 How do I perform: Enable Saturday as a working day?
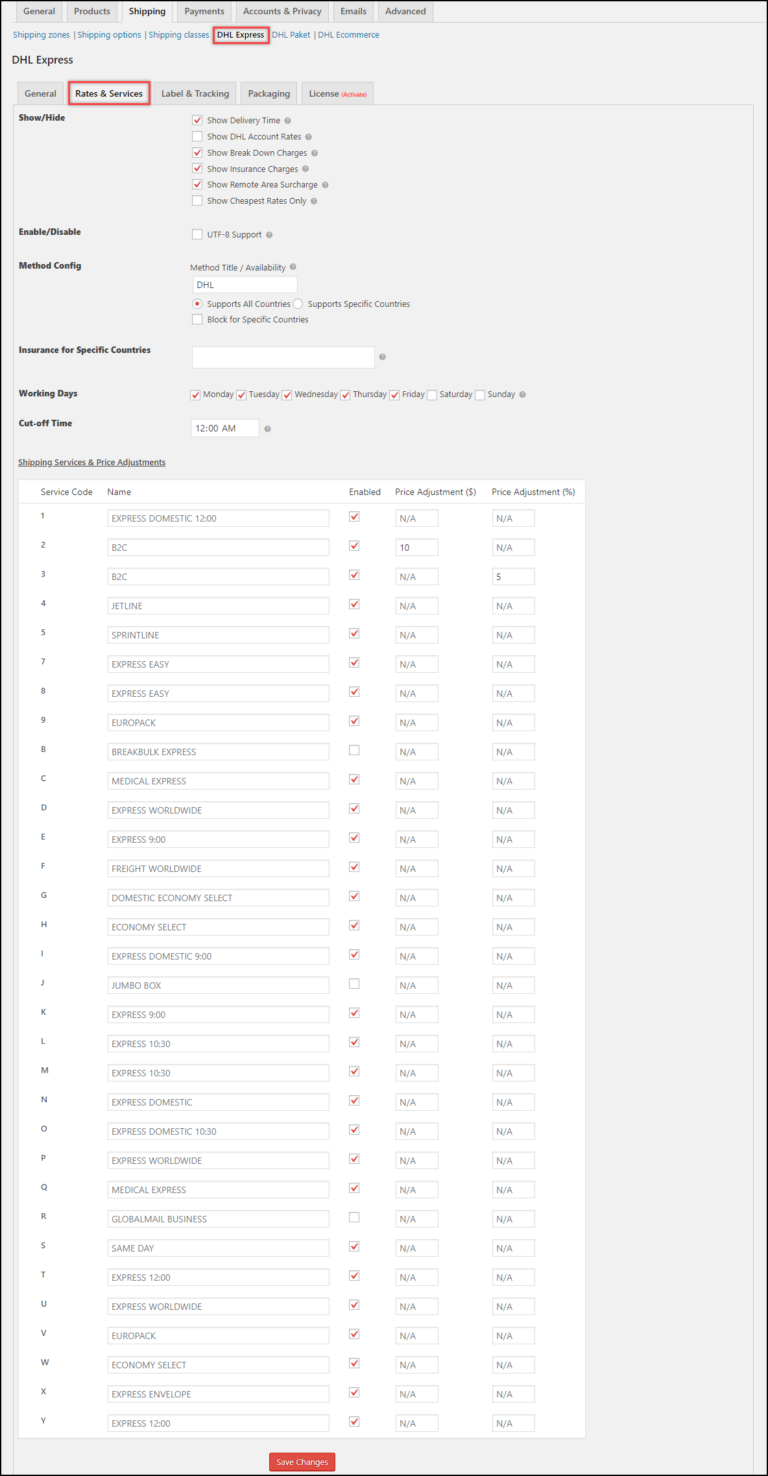tap(433, 395)
